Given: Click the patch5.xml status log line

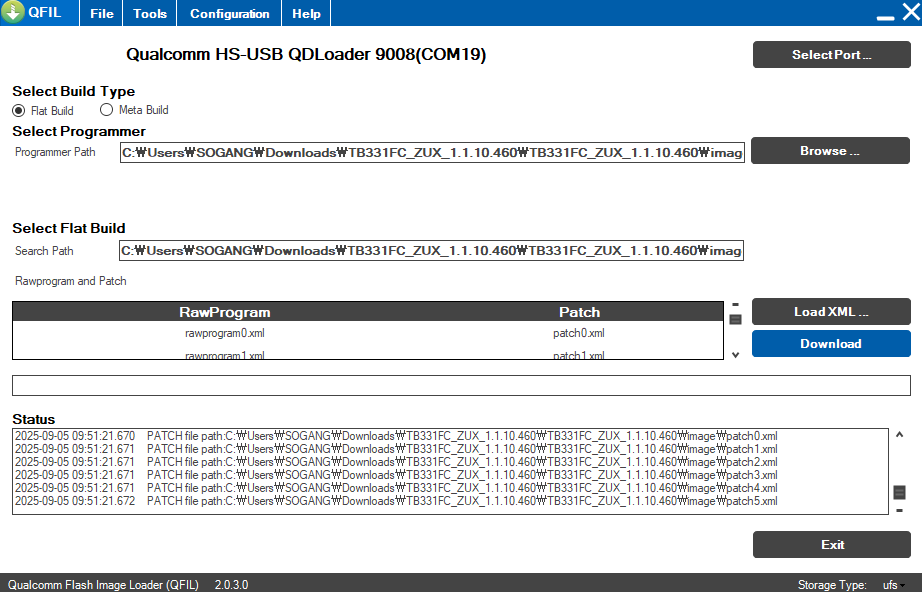Looking at the screenshot, I should [396, 501].
